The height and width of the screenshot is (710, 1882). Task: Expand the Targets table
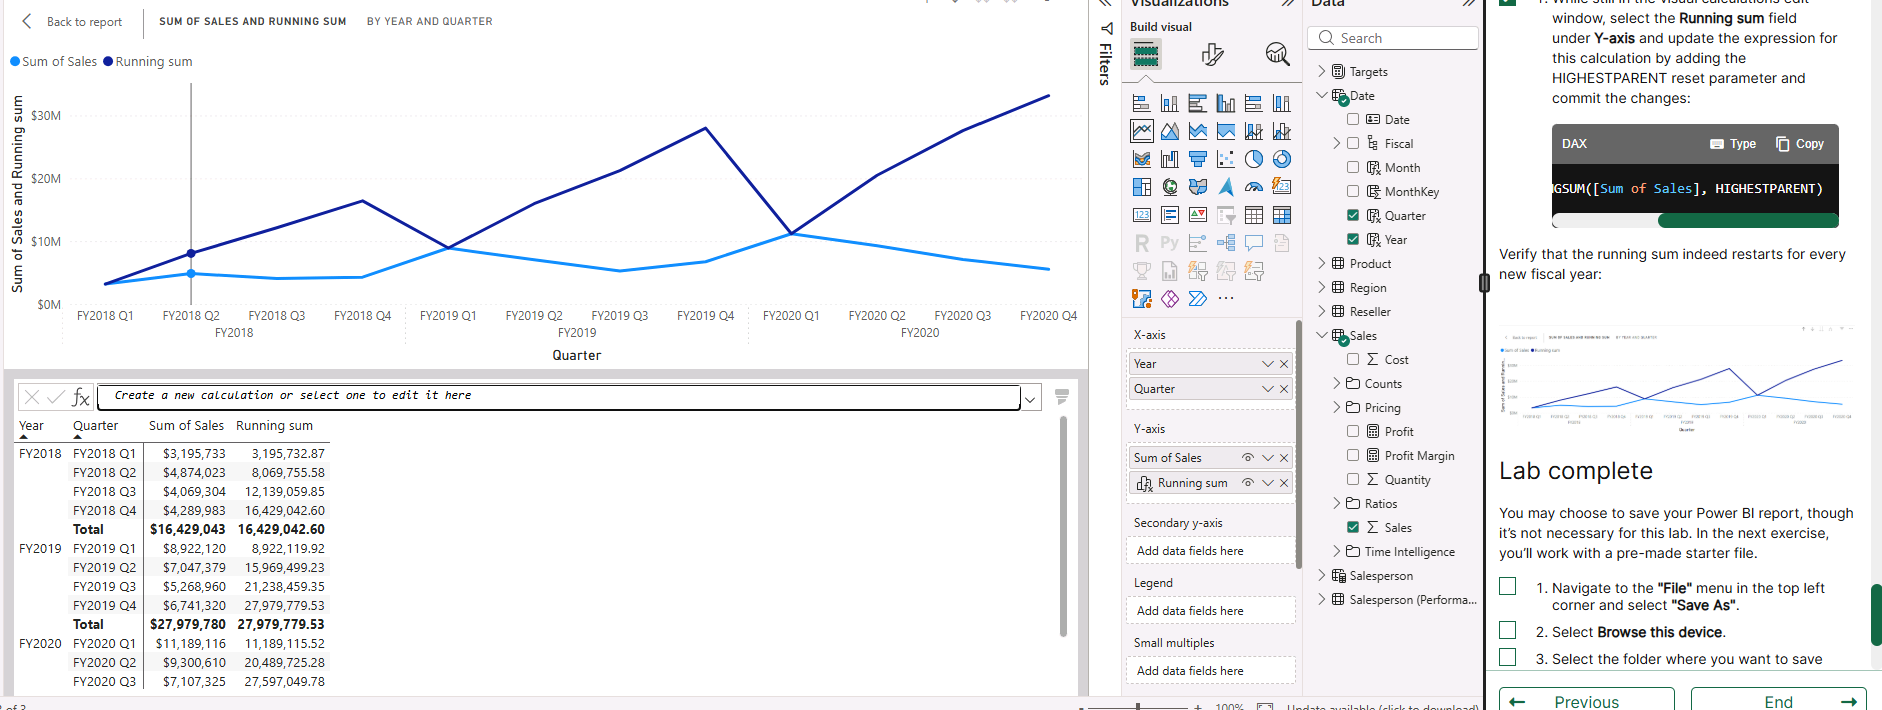tap(1322, 71)
